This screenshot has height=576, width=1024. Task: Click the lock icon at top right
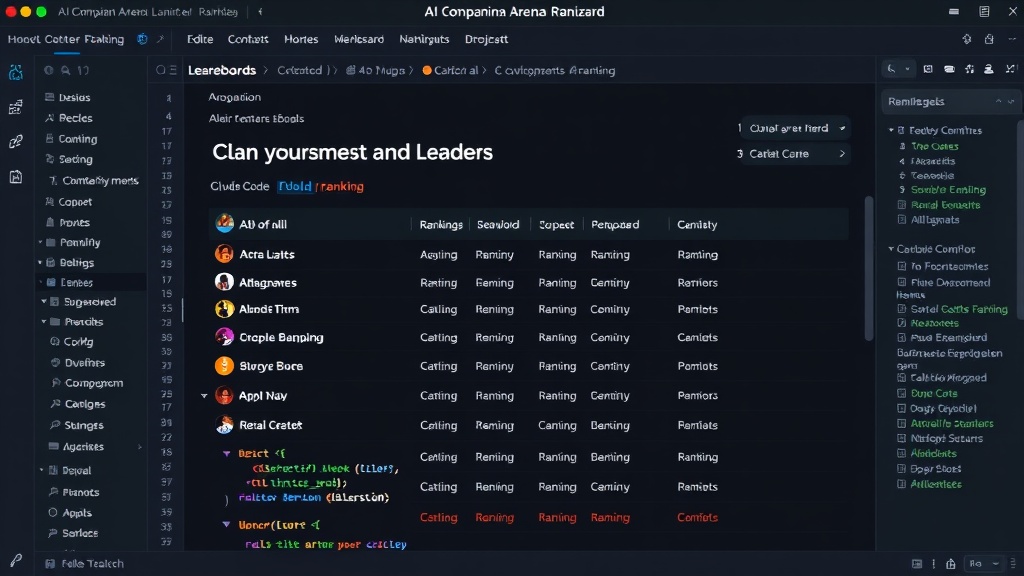[989, 39]
